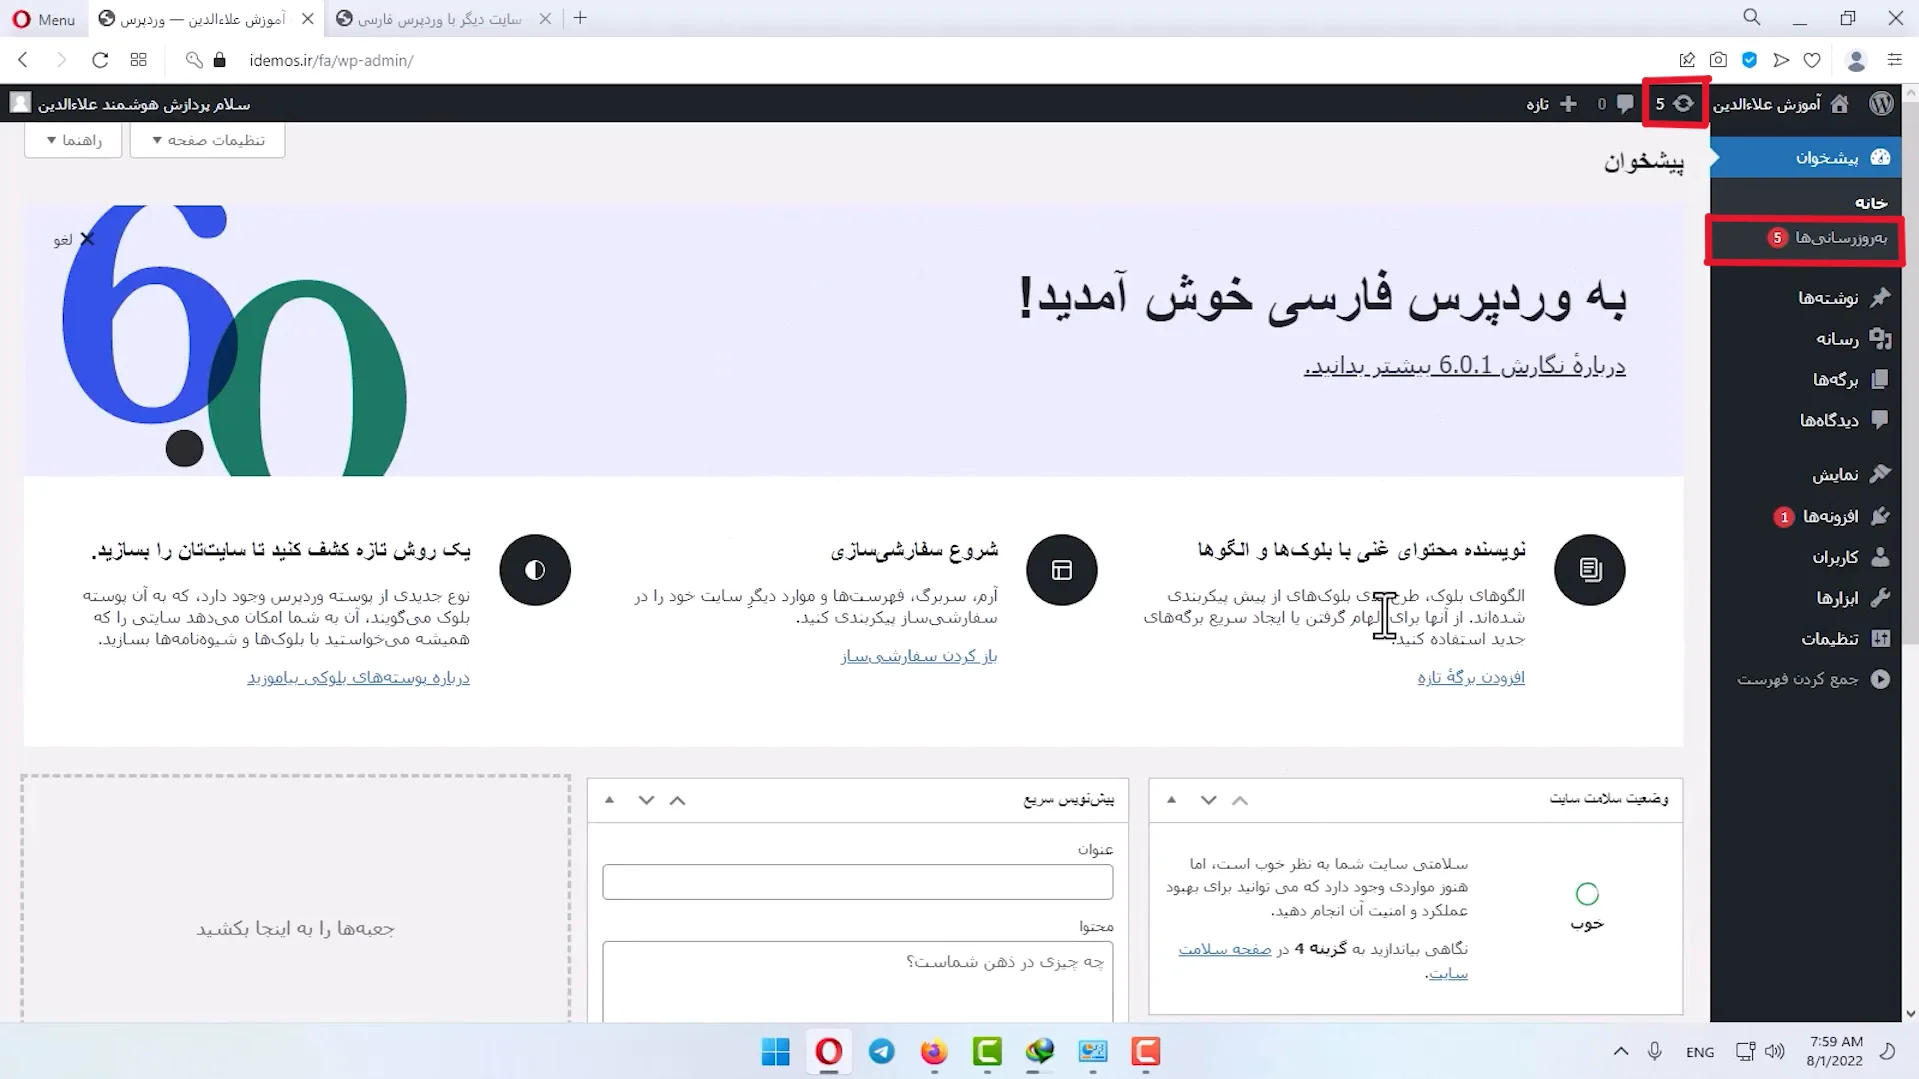Viewport: 1919px width, 1079px height.
Task: Dismiss the welcome panel with لغو
Action: click(74, 239)
